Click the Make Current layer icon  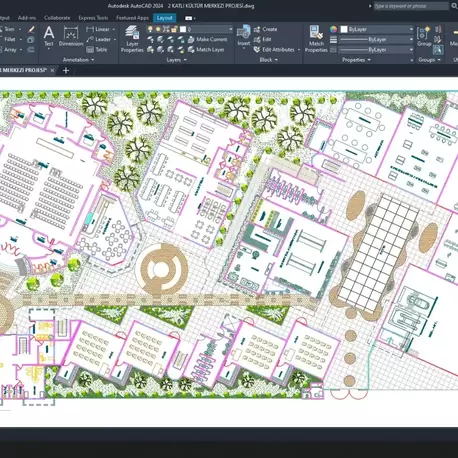click(191, 40)
